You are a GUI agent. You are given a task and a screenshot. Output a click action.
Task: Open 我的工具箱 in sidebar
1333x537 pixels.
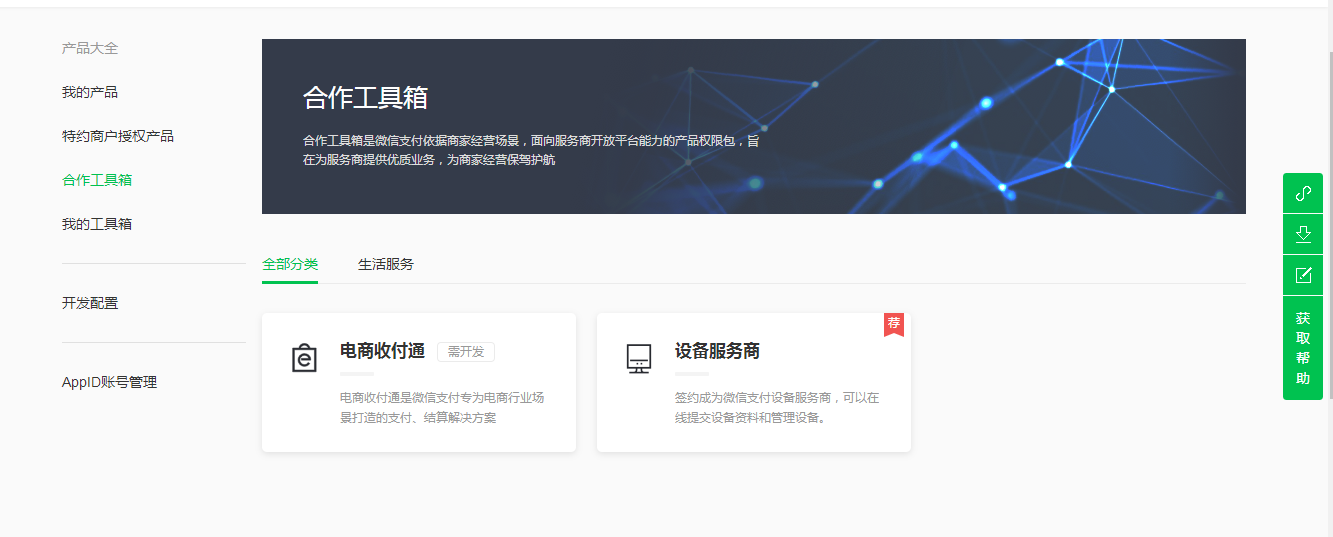(x=97, y=224)
